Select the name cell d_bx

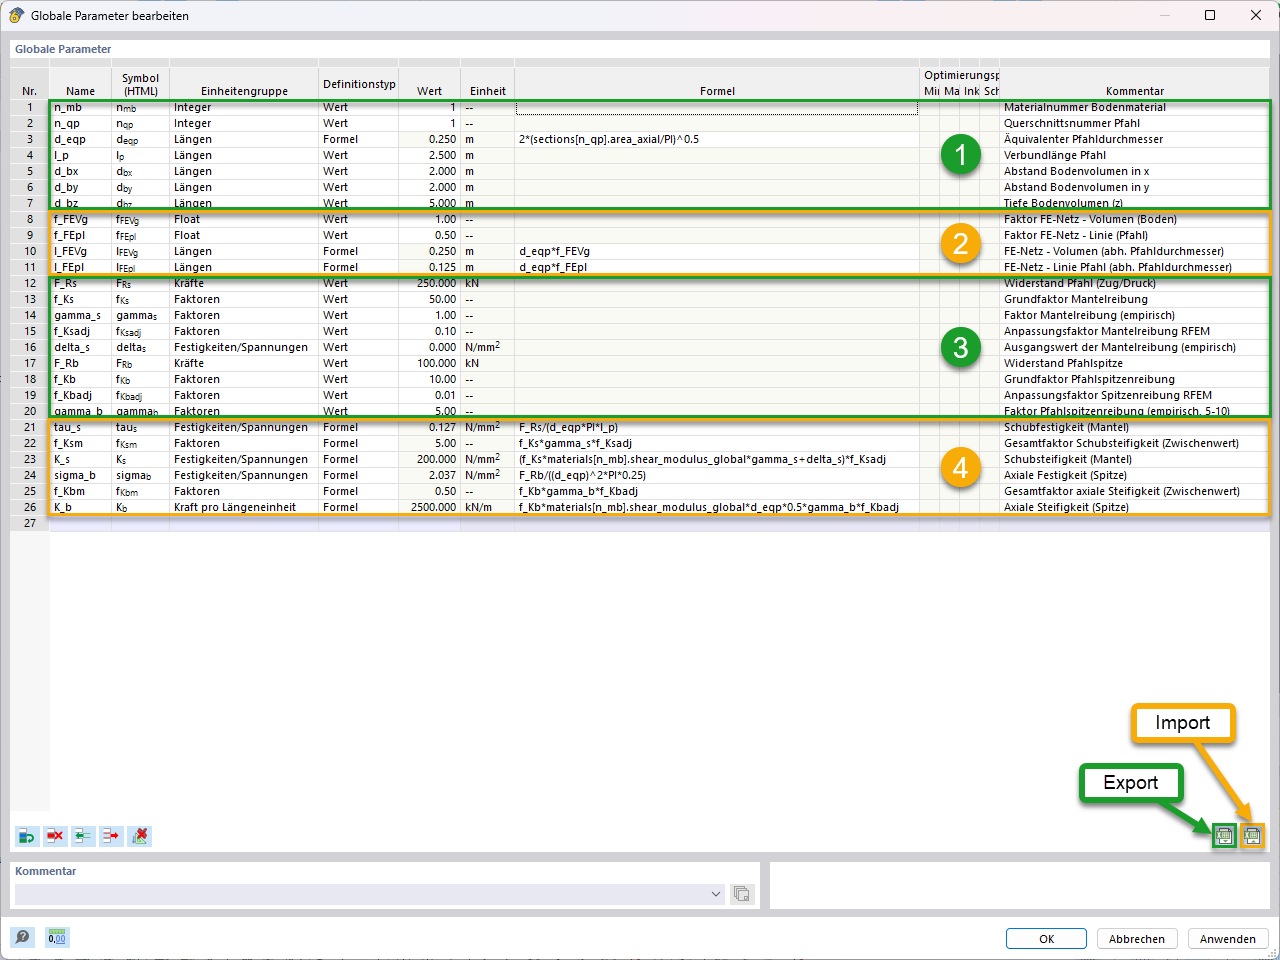point(81,171)
